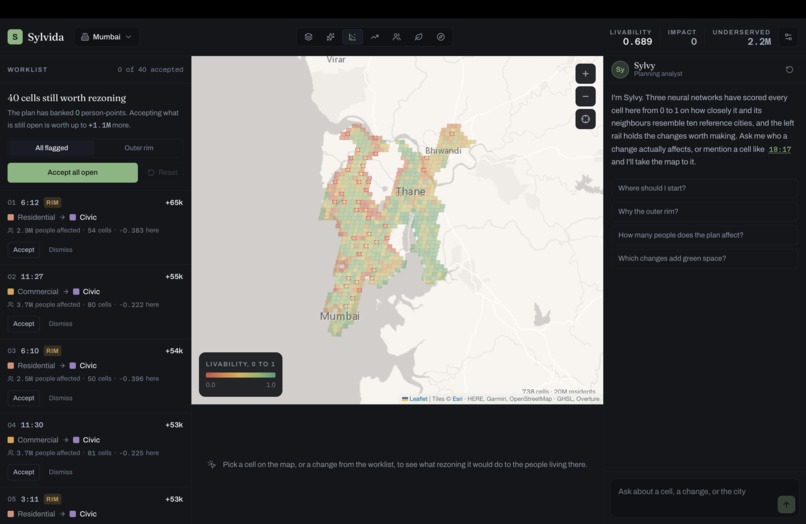Dismiss change 04 for cell 11:30

click(61, 472)
